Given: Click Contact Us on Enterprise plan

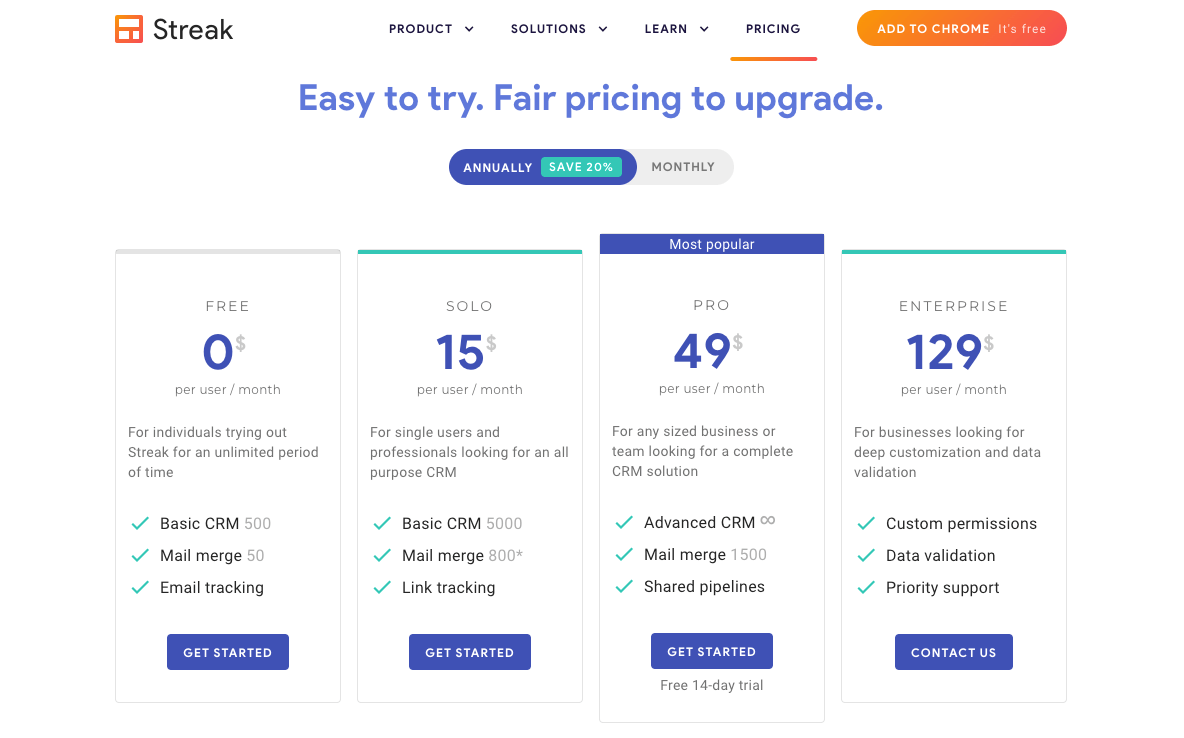Looking at the screenshot, I should [953, 652].
